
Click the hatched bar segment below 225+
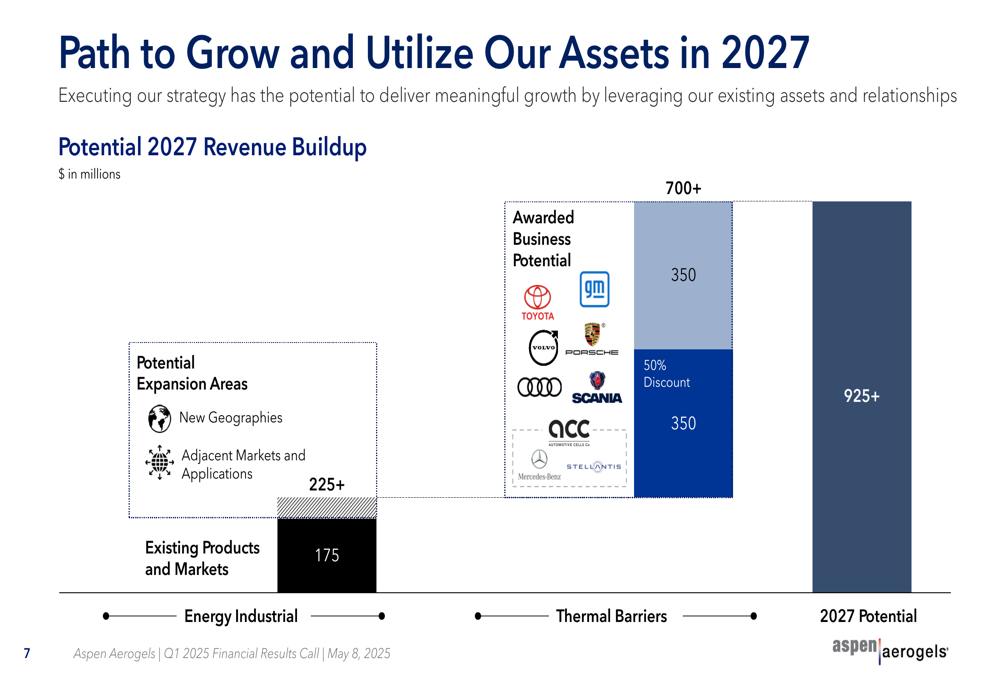coord(327,508)
